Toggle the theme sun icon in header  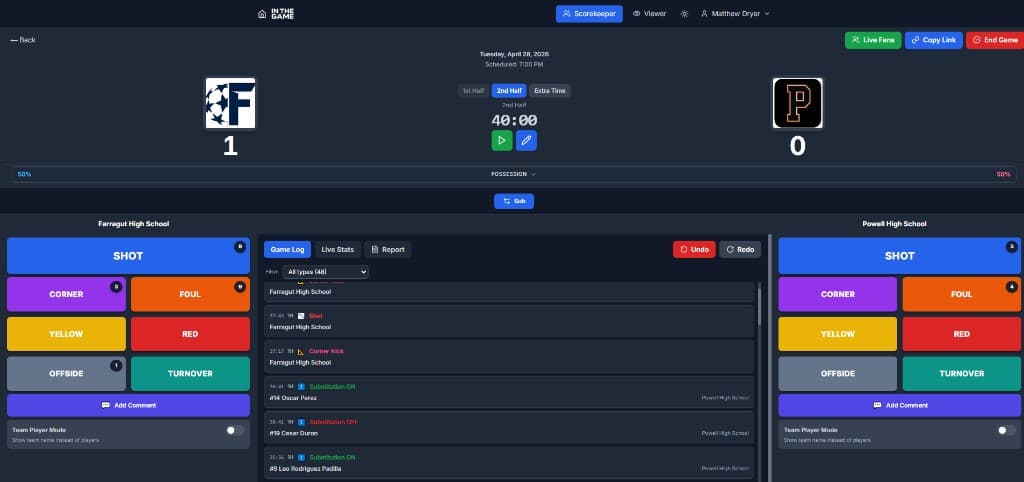click(684, 14)
